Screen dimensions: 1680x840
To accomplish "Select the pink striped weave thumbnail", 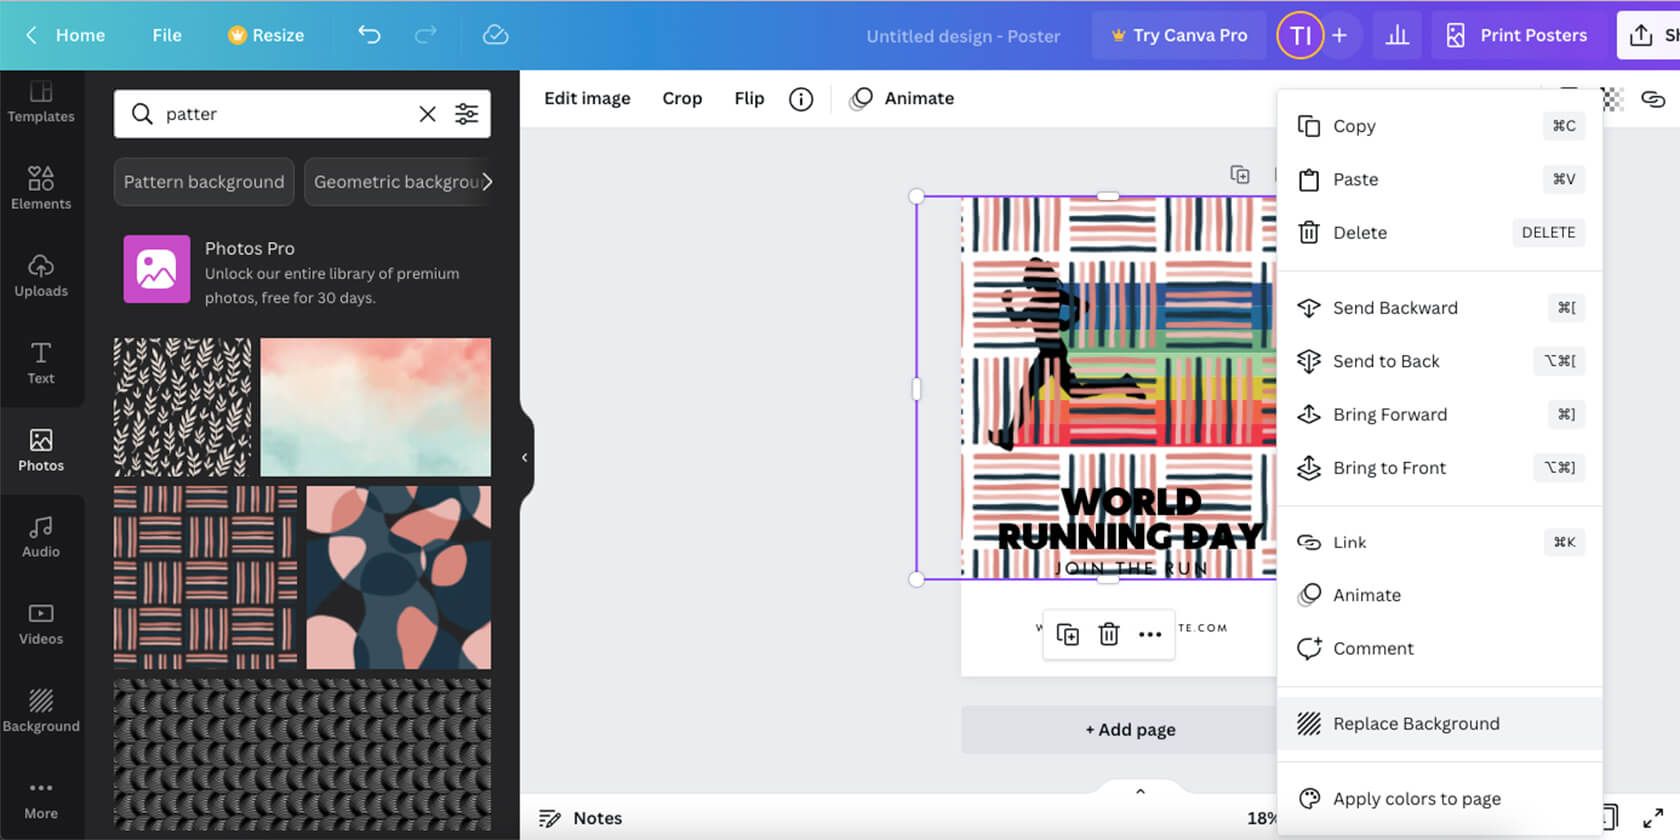I will pos(205,577).
